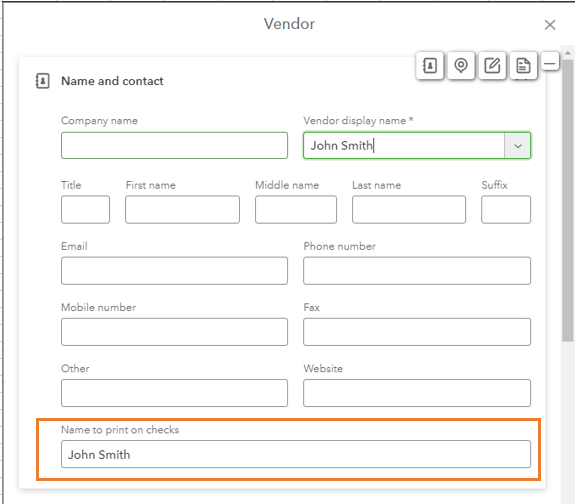
Task: Click the Email field
Action: click(175, 271)
